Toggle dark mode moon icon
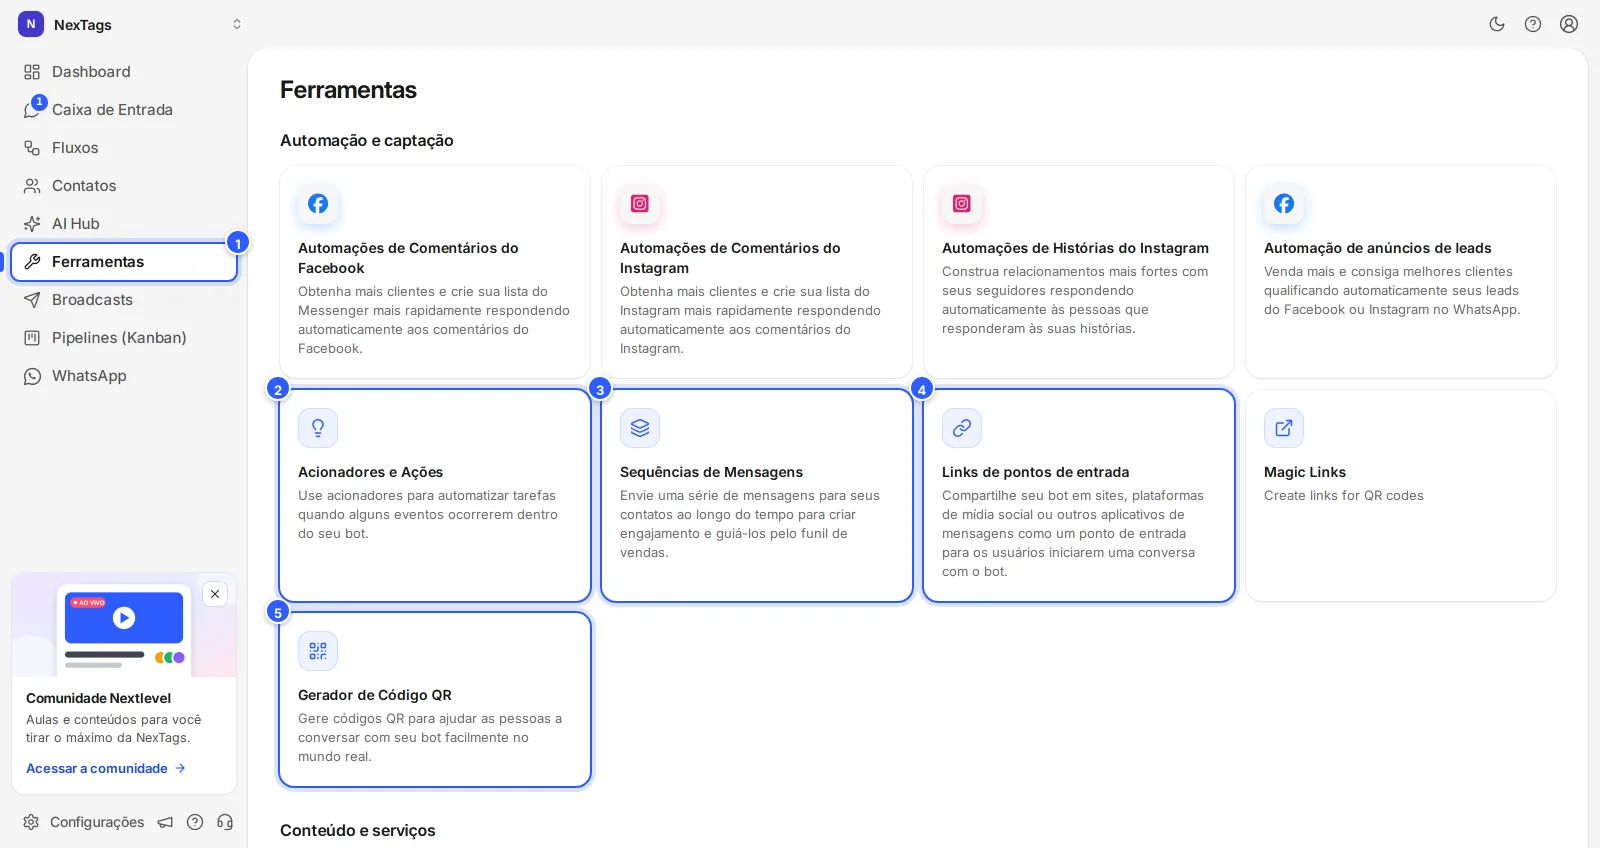Screen dimensions: 1600x848 pos(1497,24)
